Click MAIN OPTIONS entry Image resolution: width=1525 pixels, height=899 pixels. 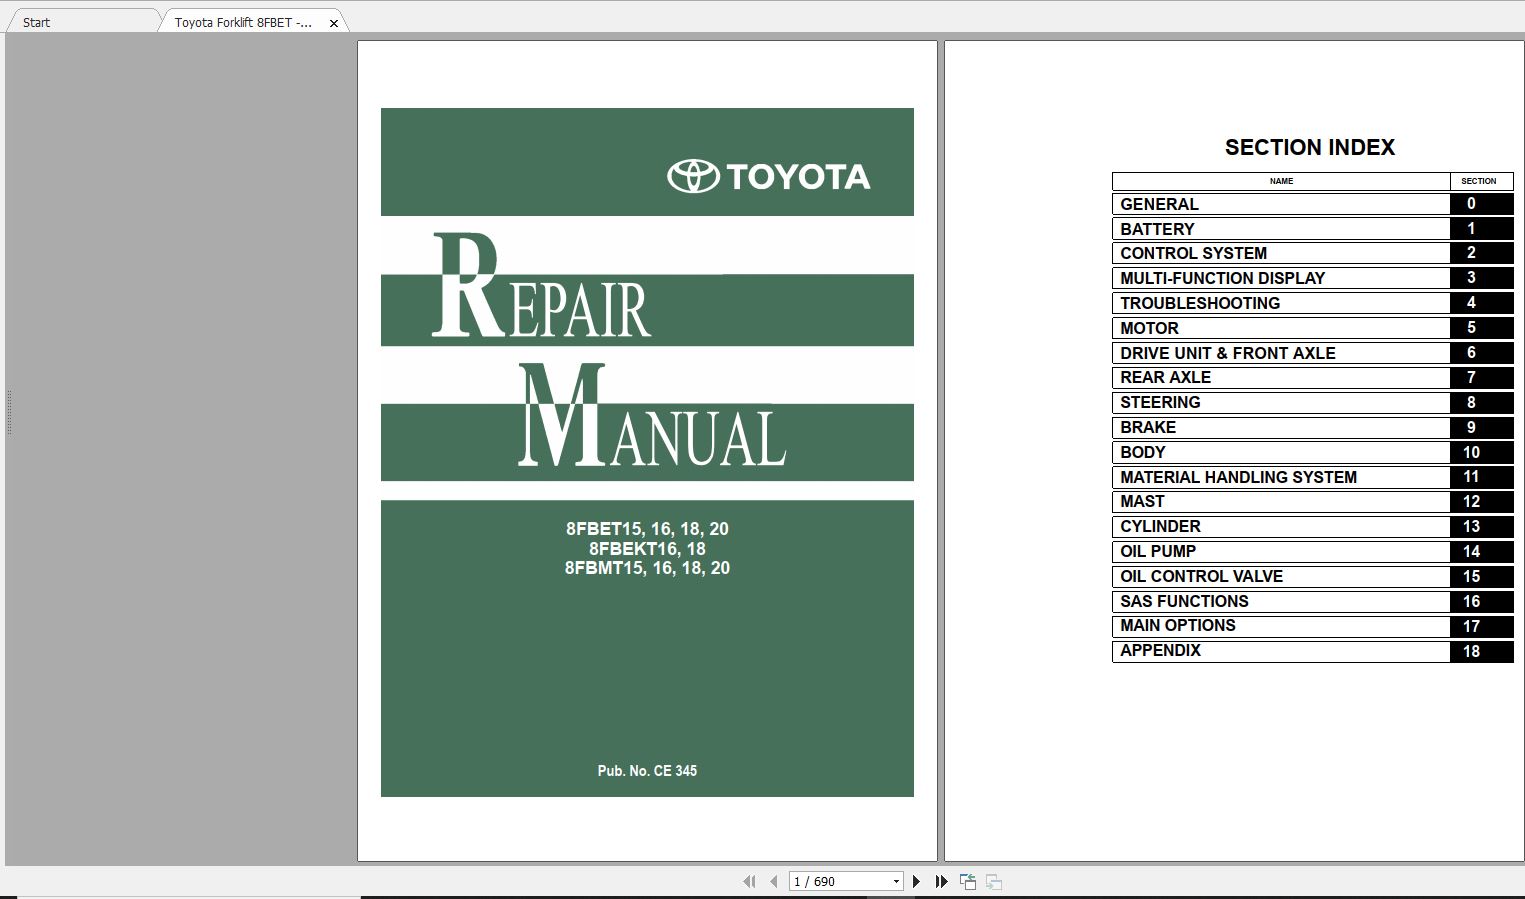[1281, 625]
